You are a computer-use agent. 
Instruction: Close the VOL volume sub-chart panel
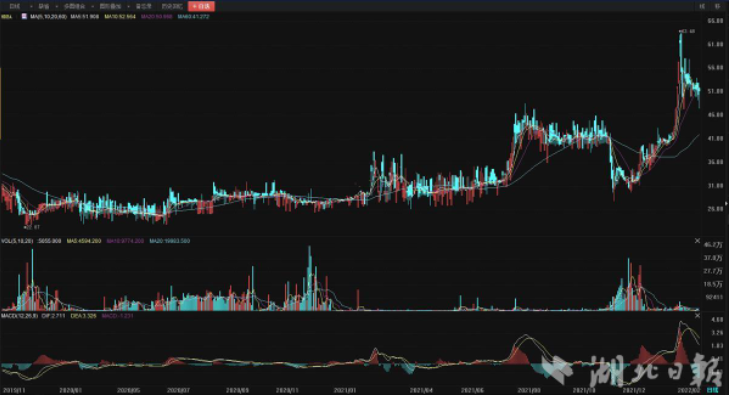697,241
